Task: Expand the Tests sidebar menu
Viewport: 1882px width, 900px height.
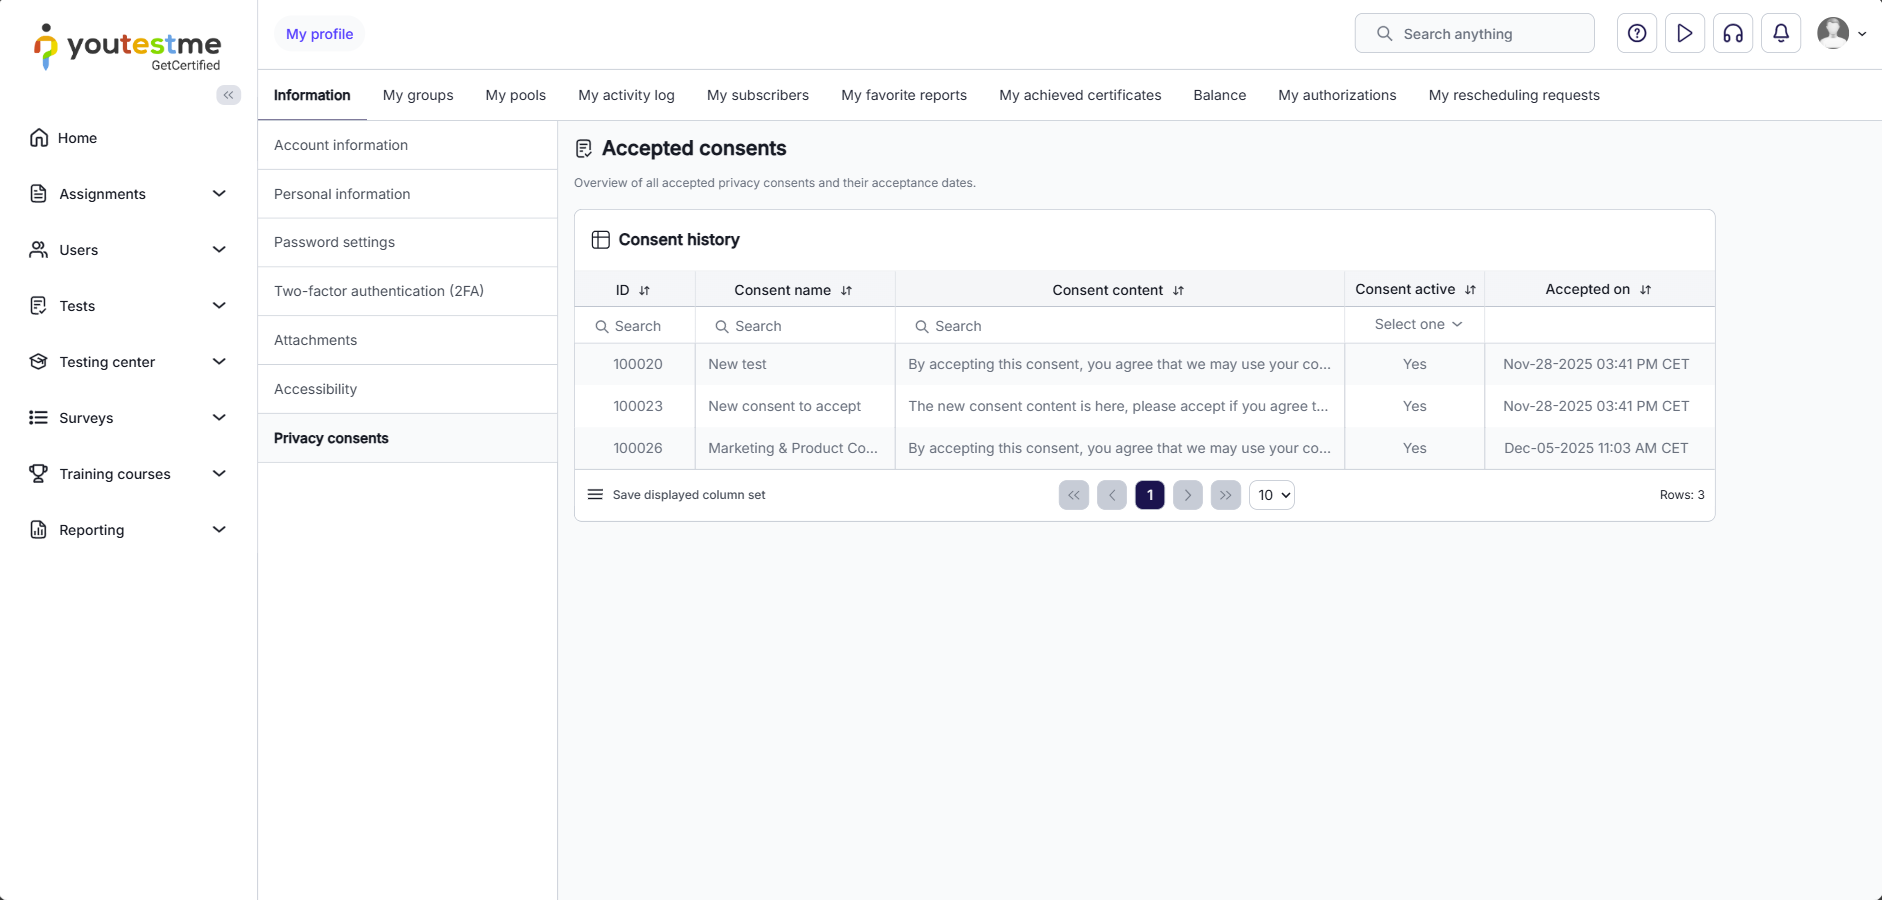Action: coord(128,306)
